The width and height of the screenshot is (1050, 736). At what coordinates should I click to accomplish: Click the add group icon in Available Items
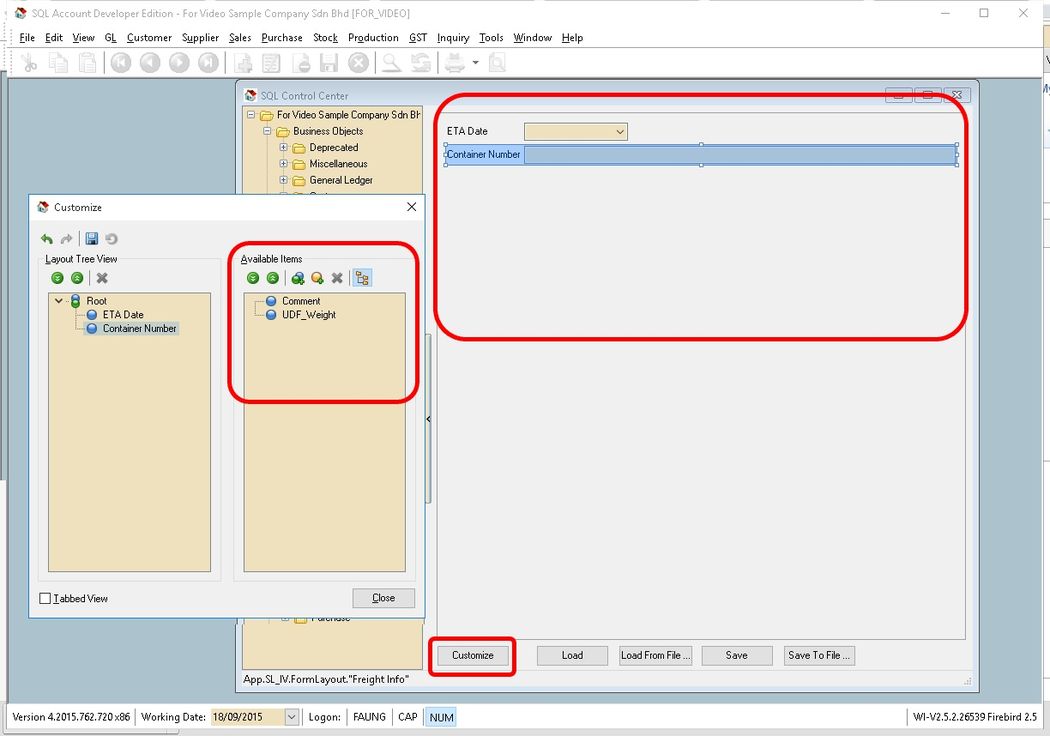(x=298, y=278)
